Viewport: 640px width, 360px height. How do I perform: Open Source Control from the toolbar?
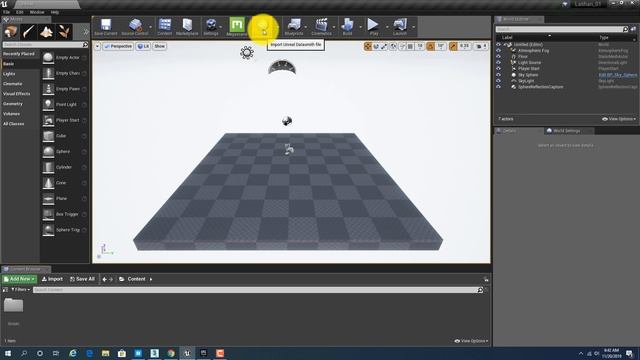tap(135, 27)
